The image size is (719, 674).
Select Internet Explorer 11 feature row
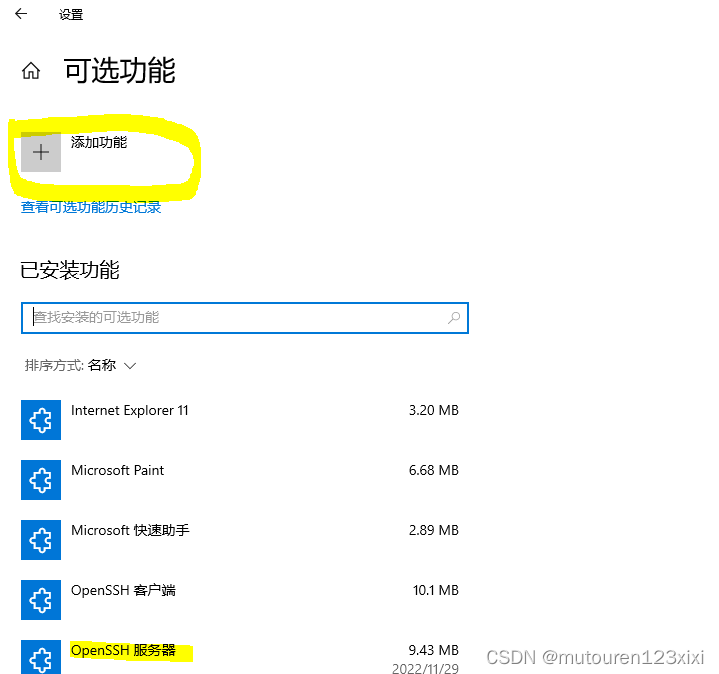pyautogui.click(x=240, y=420)
